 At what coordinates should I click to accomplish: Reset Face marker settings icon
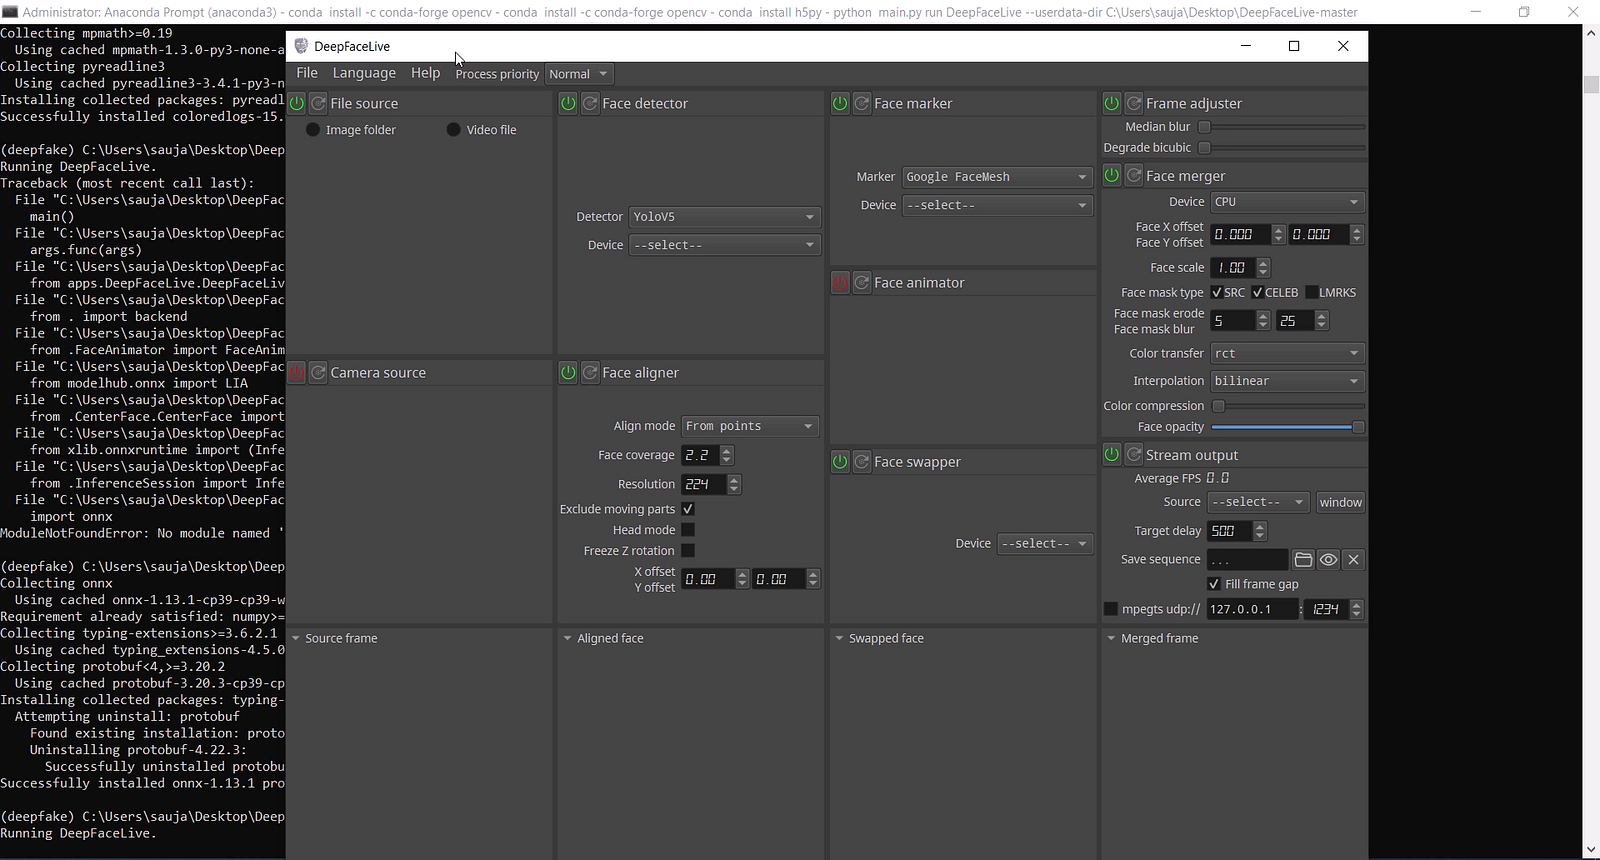(862, 103)
